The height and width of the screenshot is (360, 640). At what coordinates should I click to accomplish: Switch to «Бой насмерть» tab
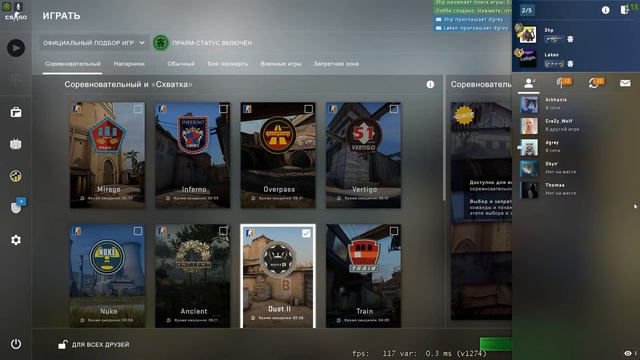coord(228,64)
